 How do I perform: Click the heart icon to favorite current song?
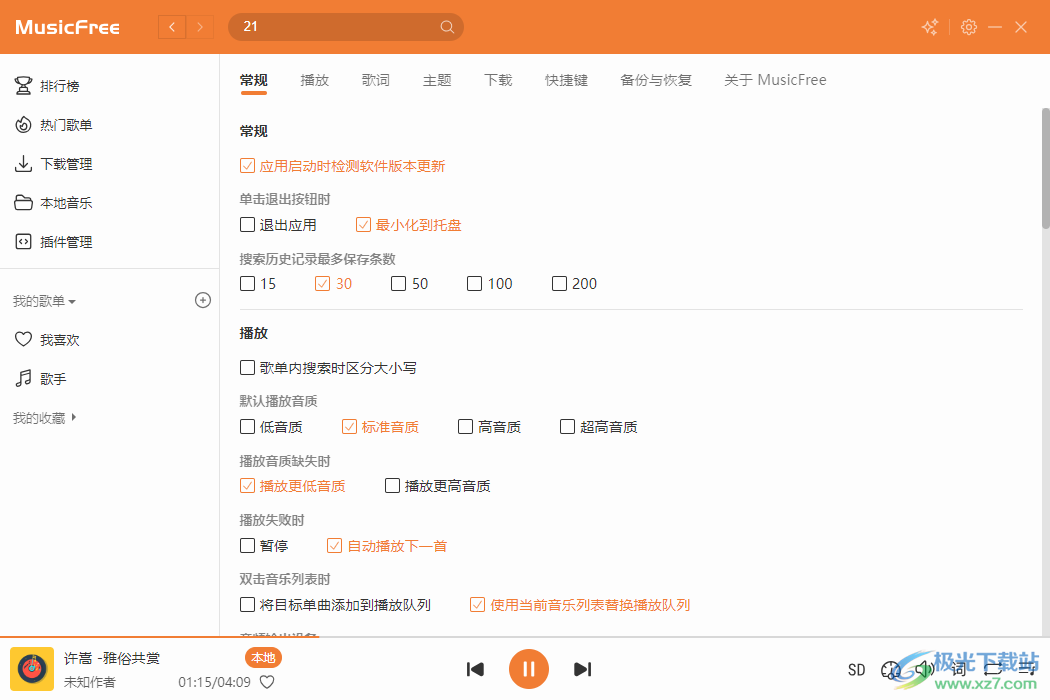267,682
